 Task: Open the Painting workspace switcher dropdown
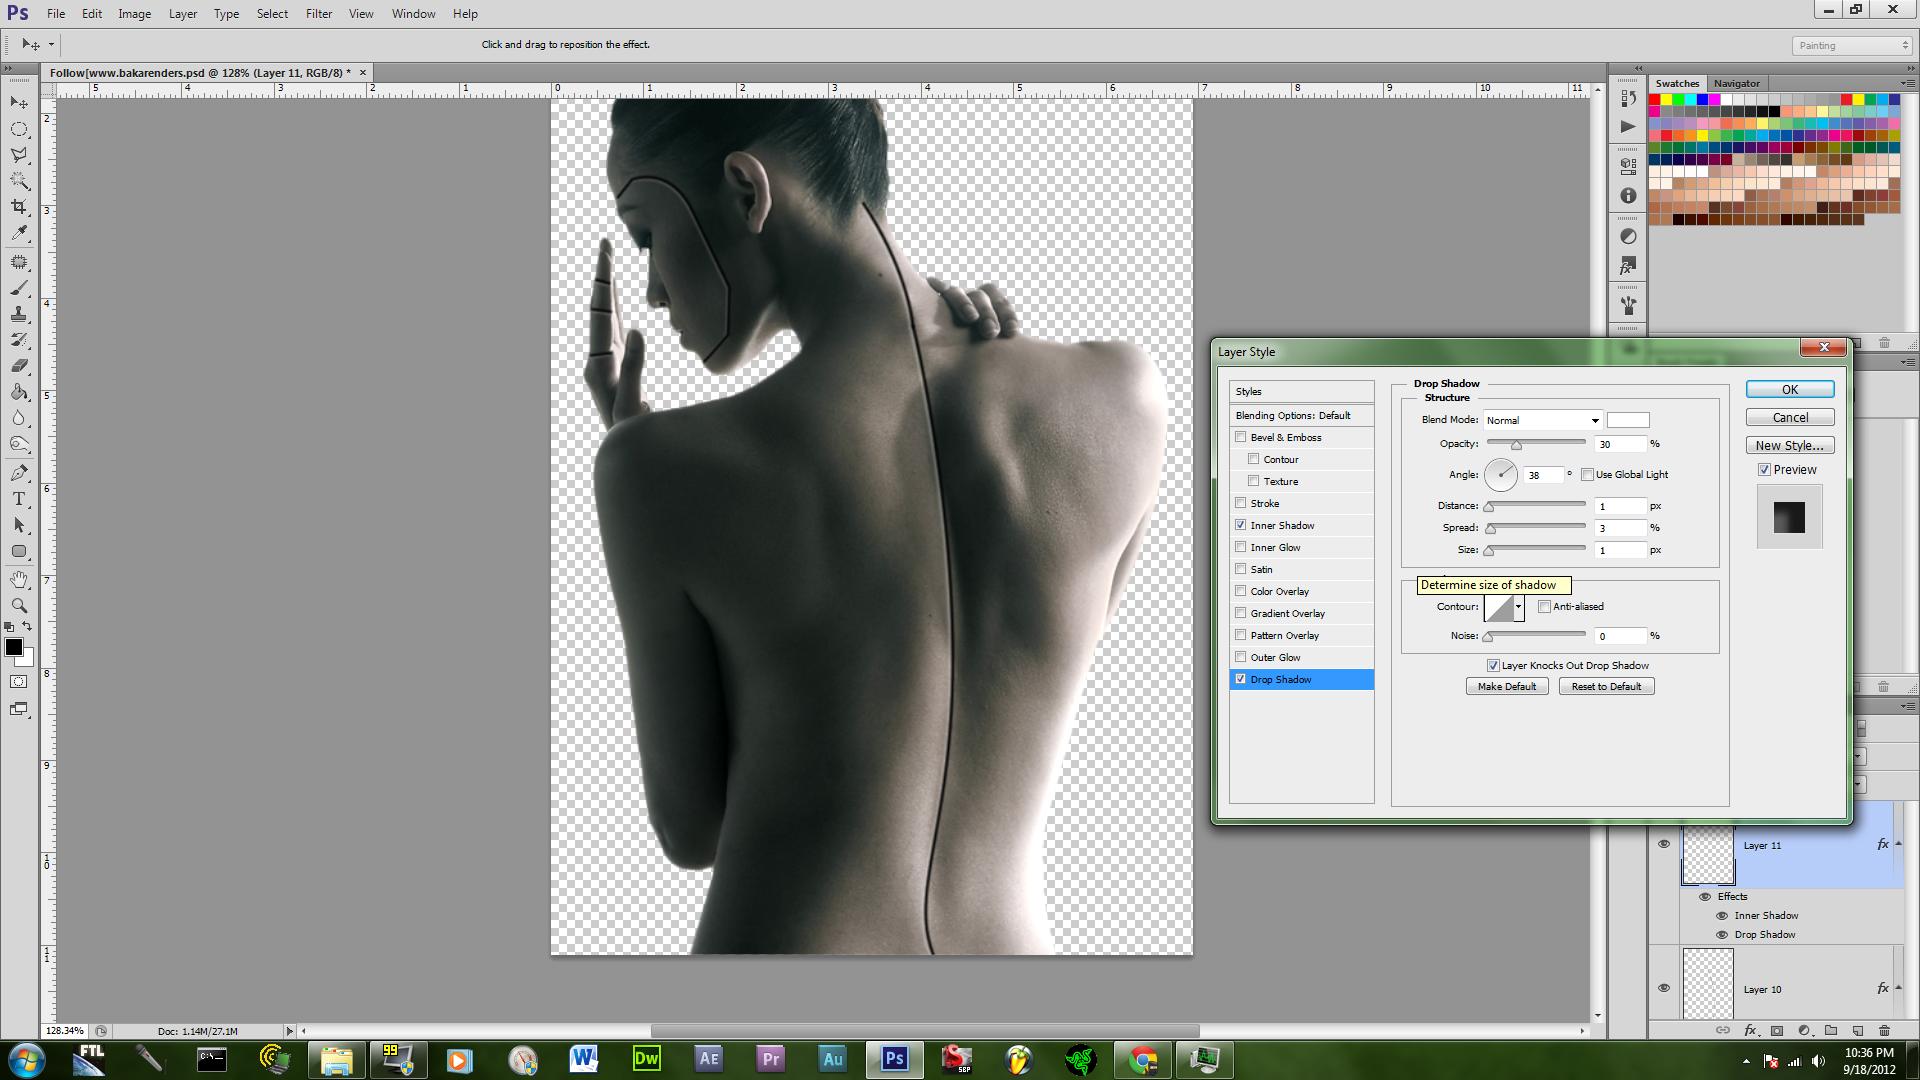tap(1852, 46)
